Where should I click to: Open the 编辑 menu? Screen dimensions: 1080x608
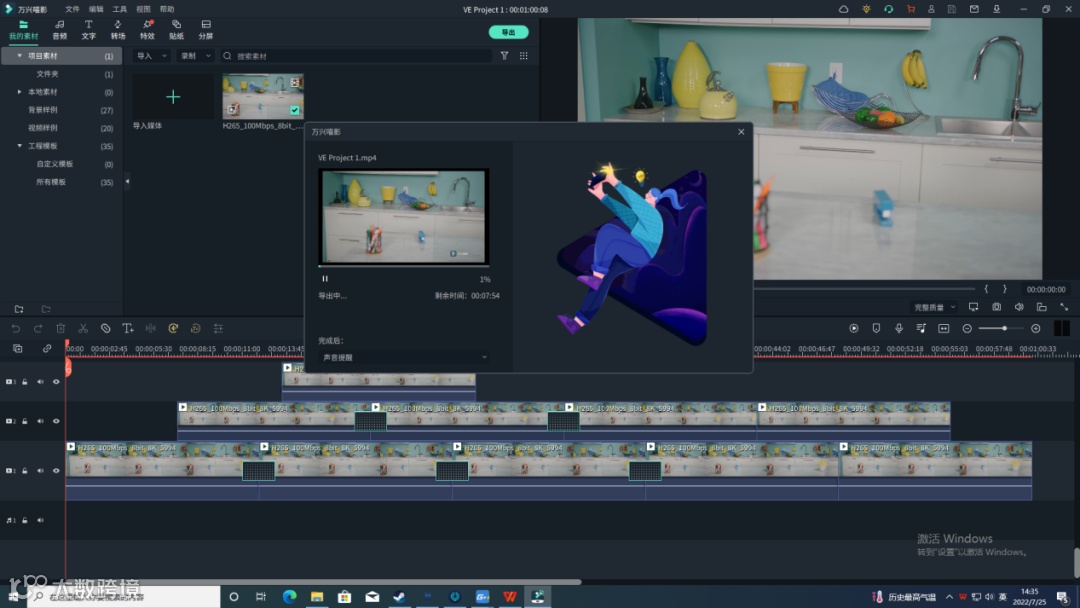96,9
